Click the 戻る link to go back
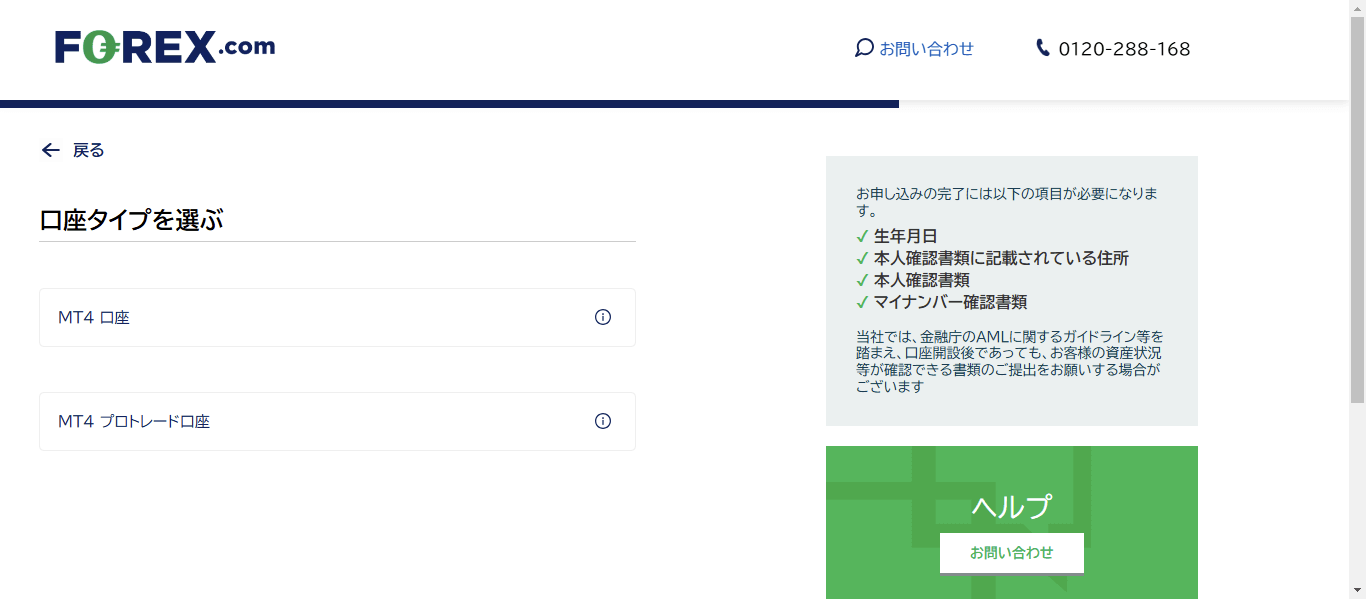1366x599 pixels. [87, 150]
